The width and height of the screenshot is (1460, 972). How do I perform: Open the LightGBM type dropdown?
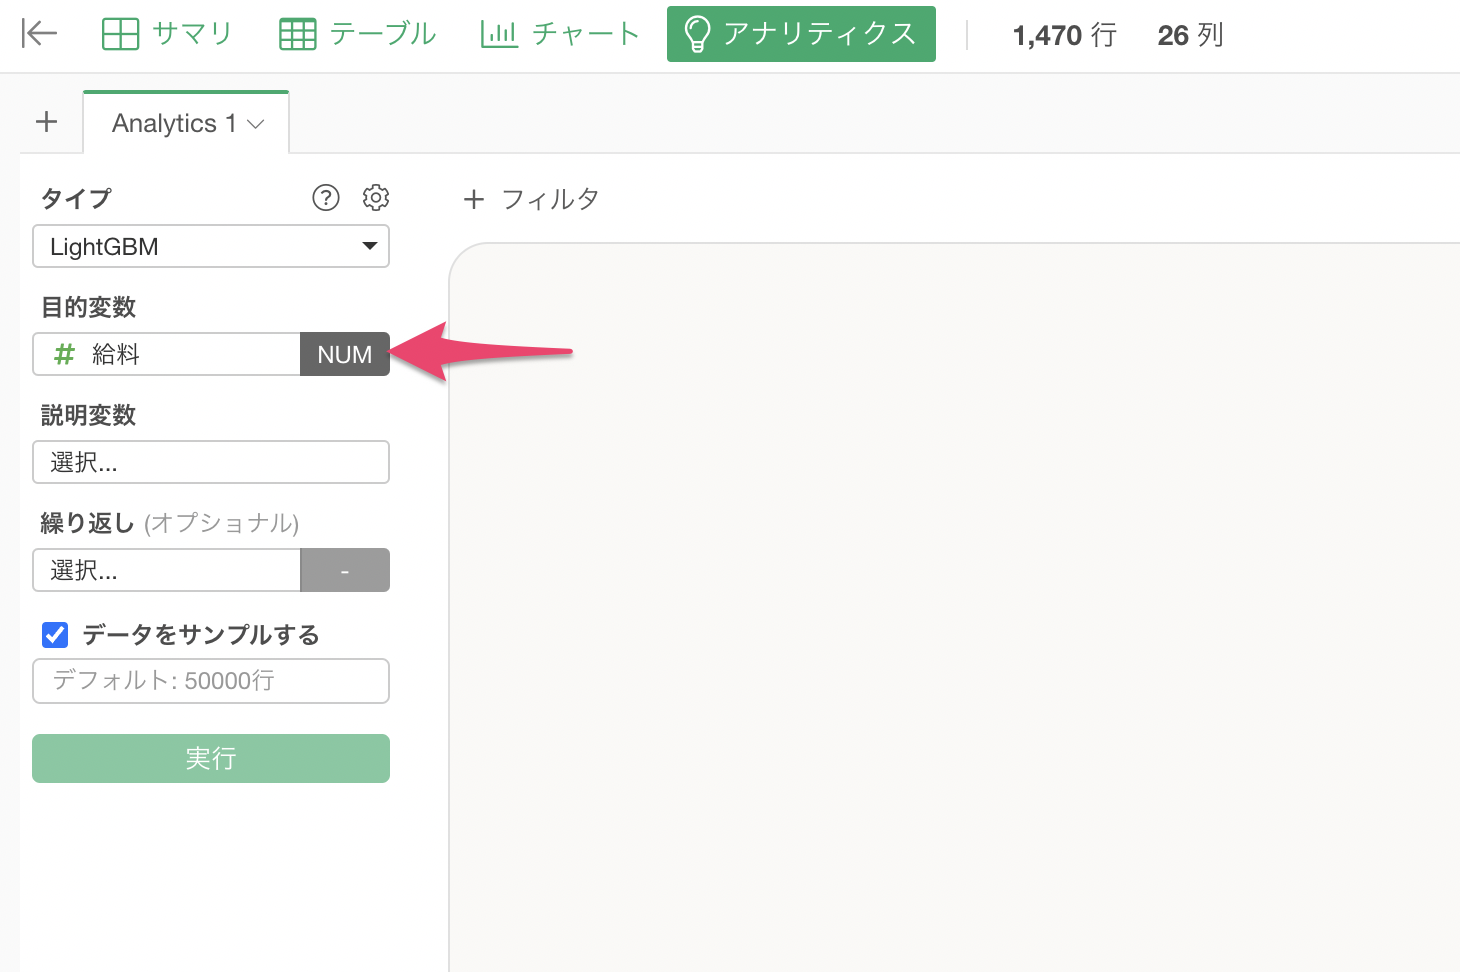point(211,246)
